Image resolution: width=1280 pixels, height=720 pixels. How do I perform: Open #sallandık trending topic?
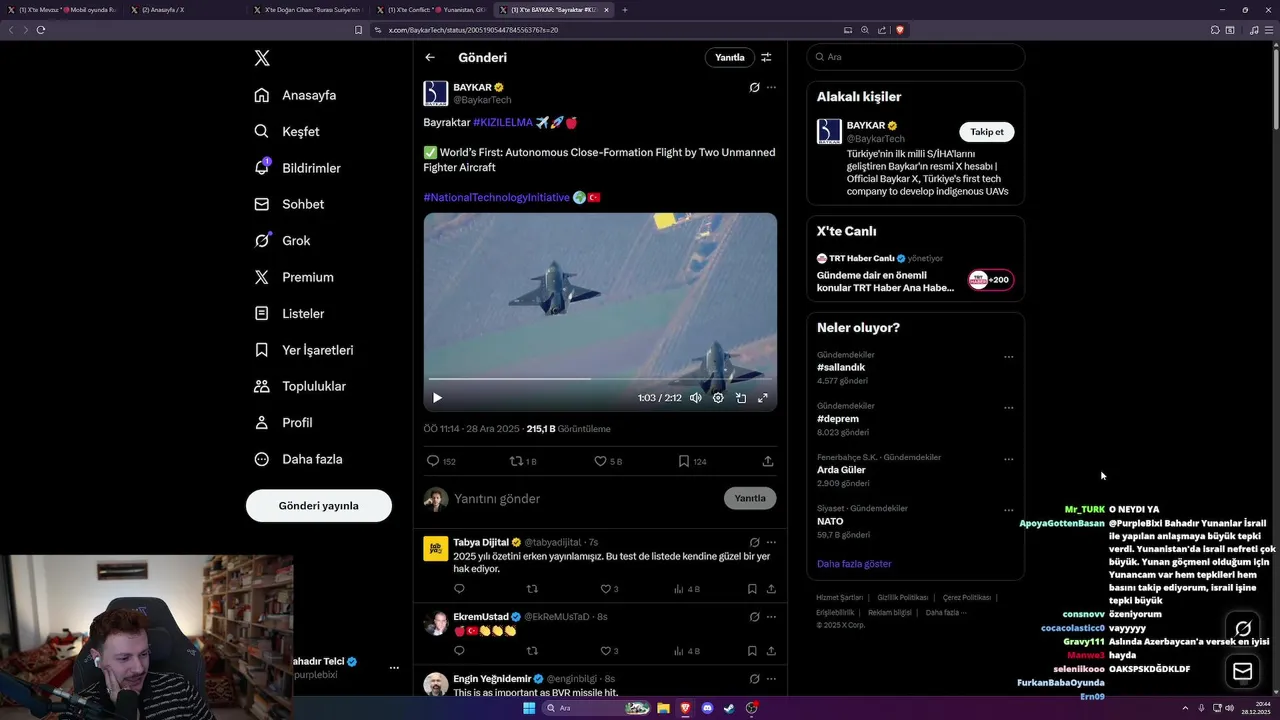click(841, 367)
